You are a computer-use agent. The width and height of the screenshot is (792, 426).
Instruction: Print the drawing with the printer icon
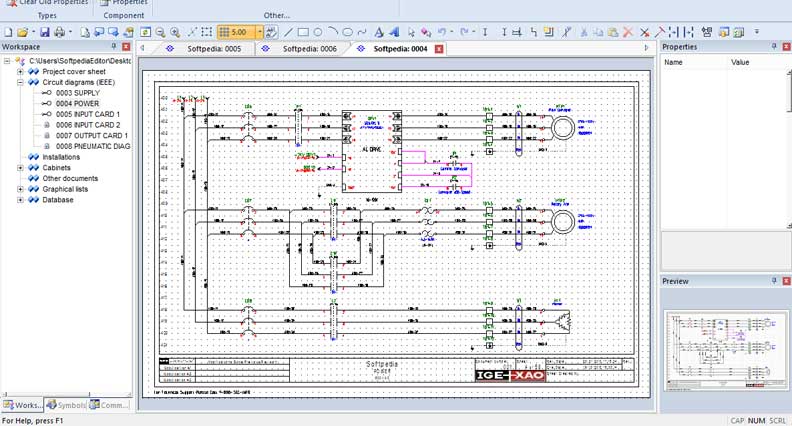60,32
